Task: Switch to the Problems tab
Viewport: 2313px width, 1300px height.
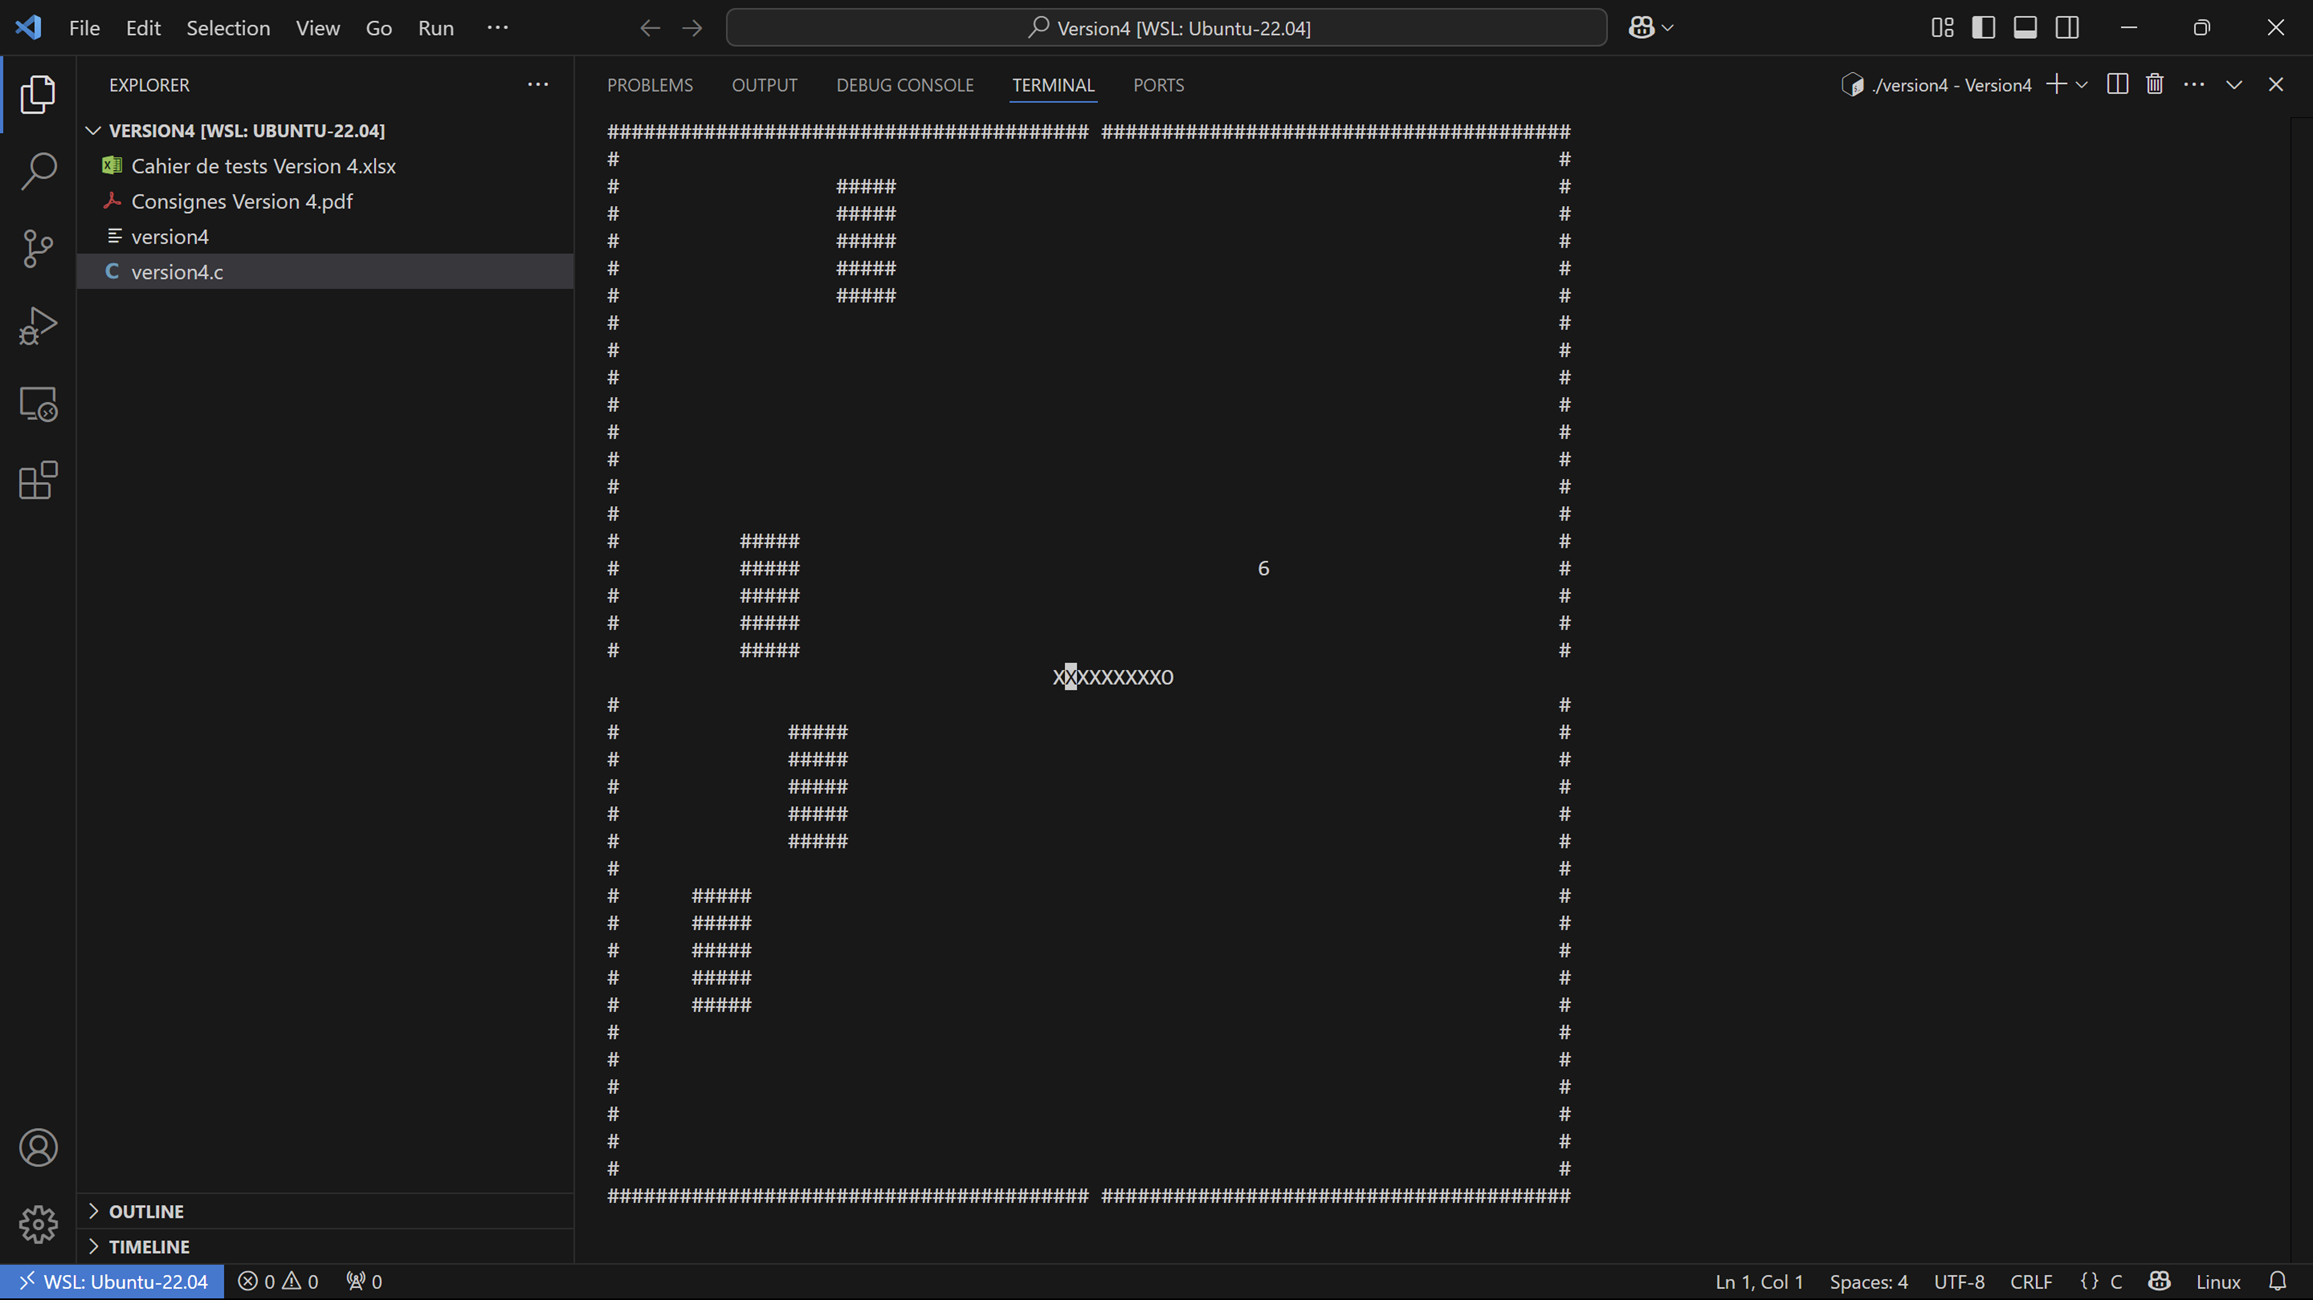Action: (x=649, y=85)
